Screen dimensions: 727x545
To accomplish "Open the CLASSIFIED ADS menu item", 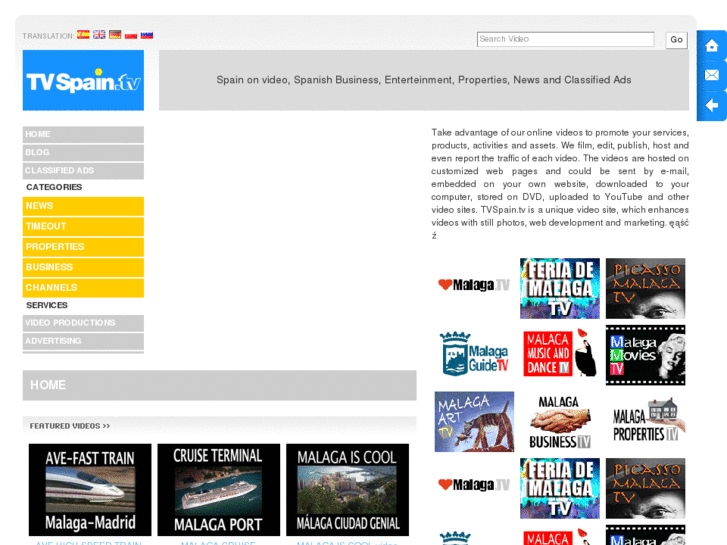I will [83, 171].
